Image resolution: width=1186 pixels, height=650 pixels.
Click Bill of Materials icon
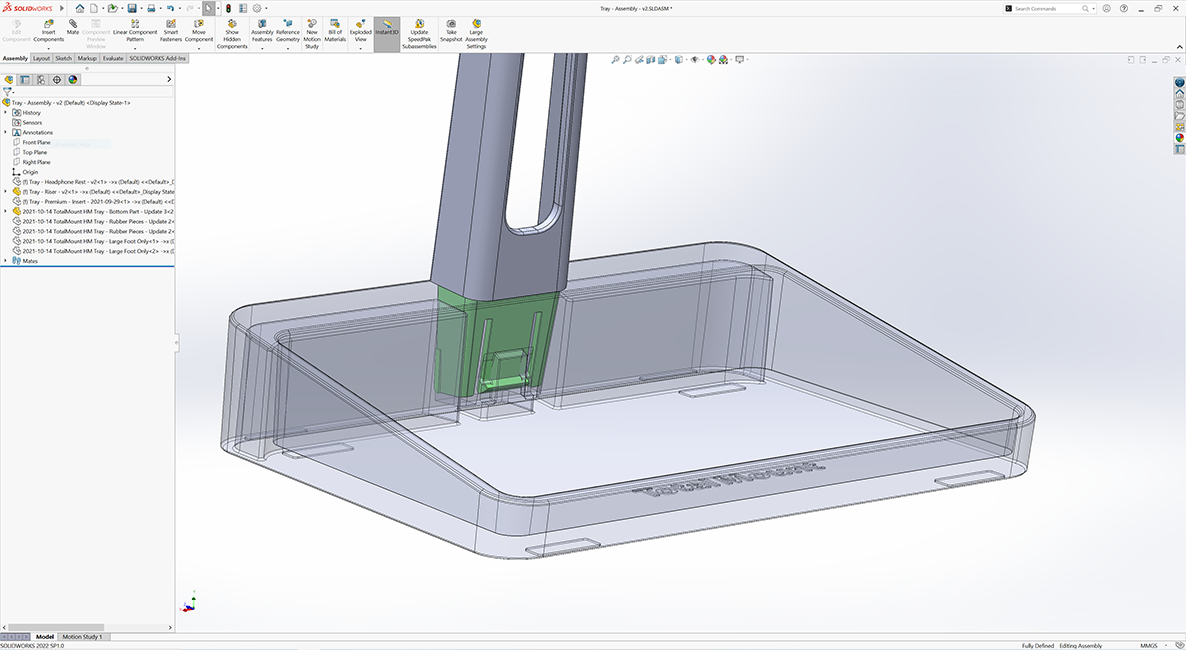[x=335, y=30]
